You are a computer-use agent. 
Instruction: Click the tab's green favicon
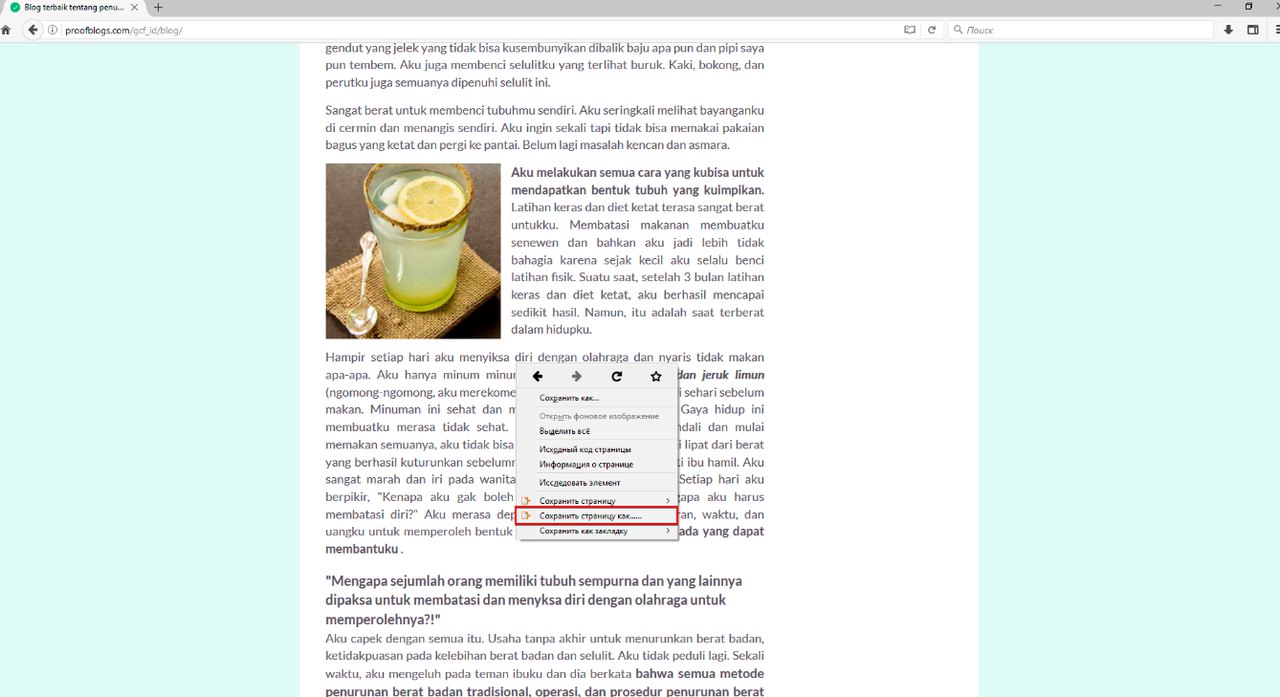pos(15,7)
